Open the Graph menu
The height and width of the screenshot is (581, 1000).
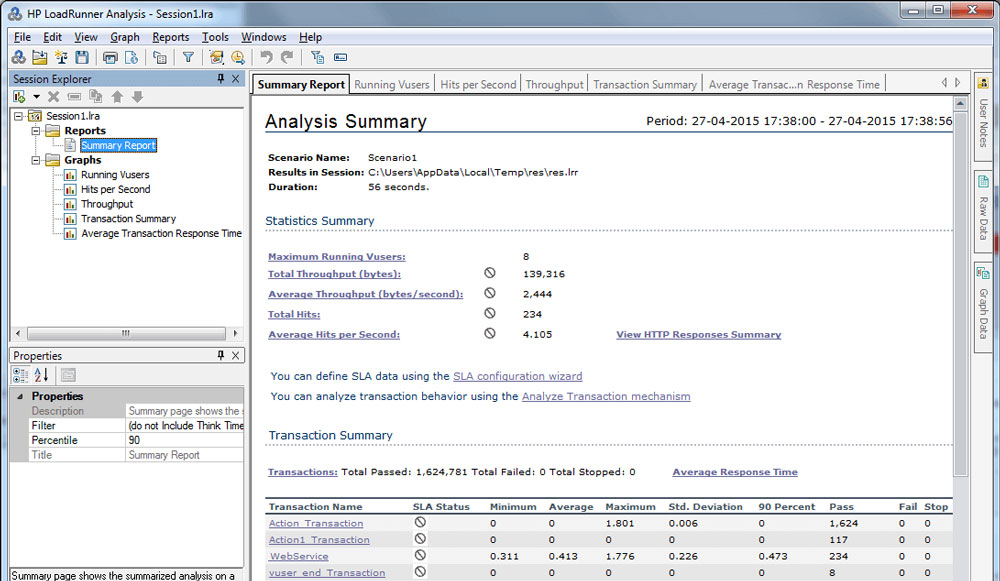[124, 37]
